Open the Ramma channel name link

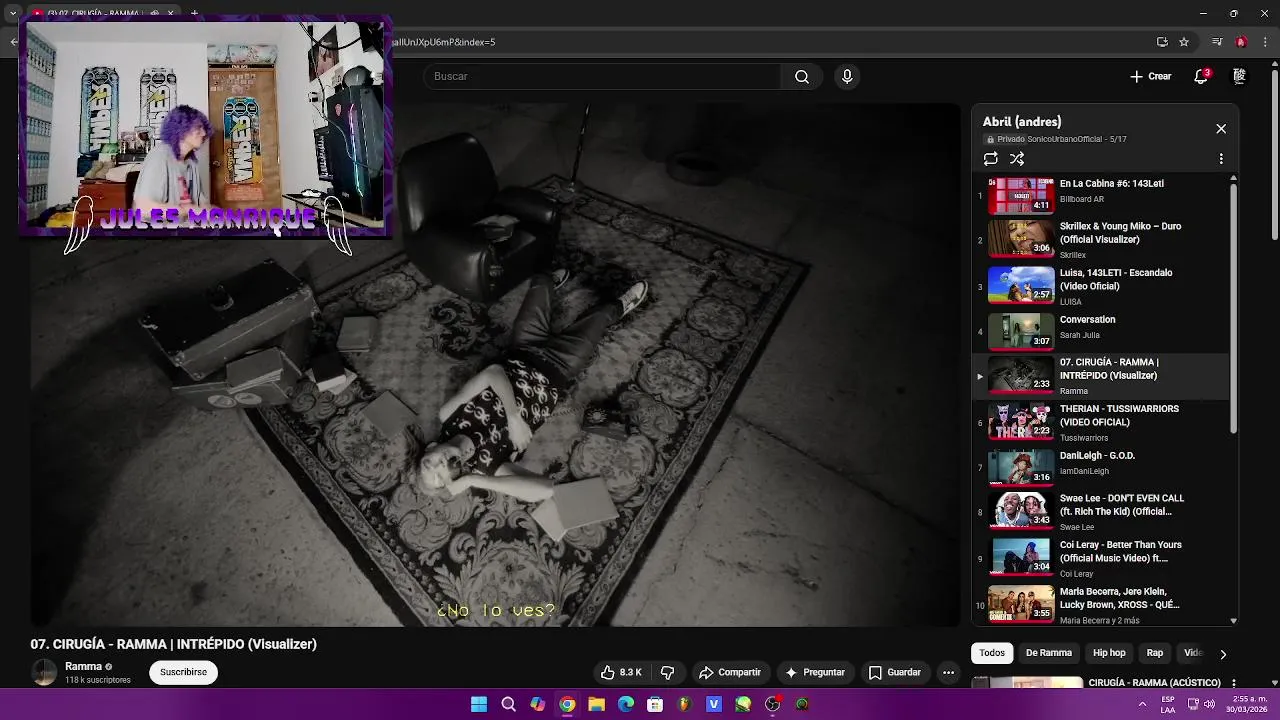(x=83, y=667)
